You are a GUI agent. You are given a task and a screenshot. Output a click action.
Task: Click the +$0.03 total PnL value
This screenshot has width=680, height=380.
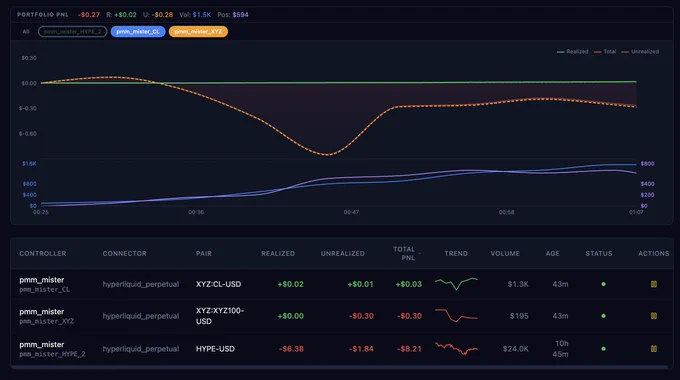click(x=409, y=284)
